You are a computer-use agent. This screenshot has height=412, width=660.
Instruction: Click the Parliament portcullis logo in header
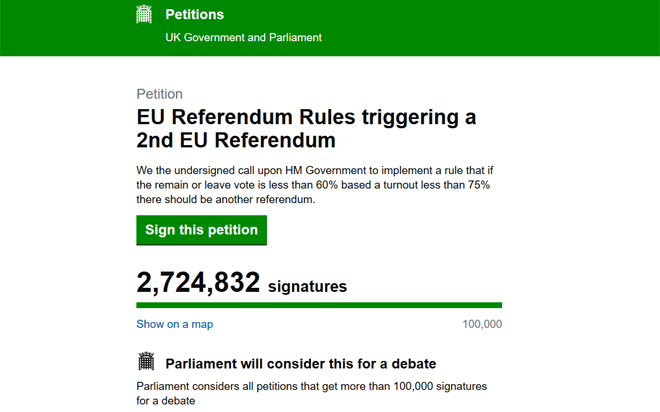click(144, 14)
